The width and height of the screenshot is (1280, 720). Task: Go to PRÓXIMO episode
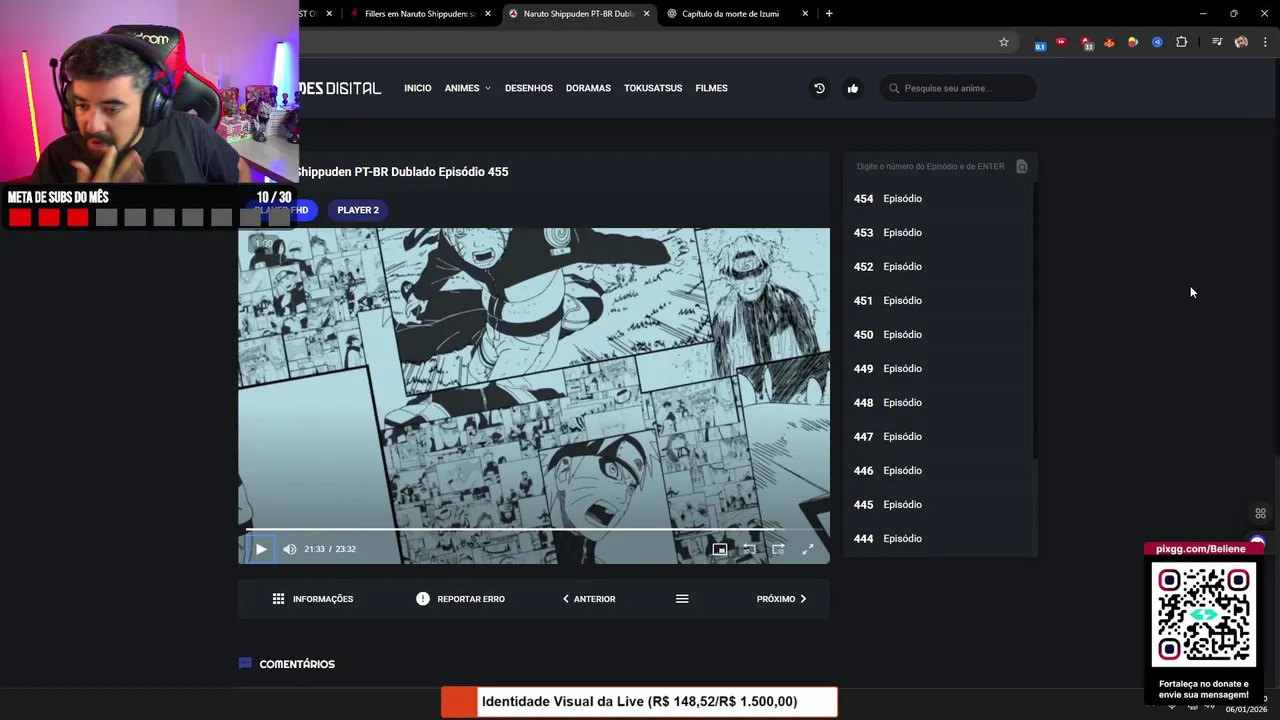(781, 599)
